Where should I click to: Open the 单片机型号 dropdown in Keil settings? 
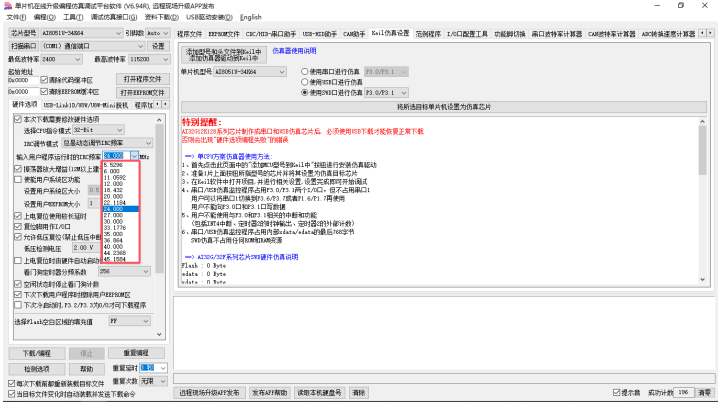coord(250,72)
